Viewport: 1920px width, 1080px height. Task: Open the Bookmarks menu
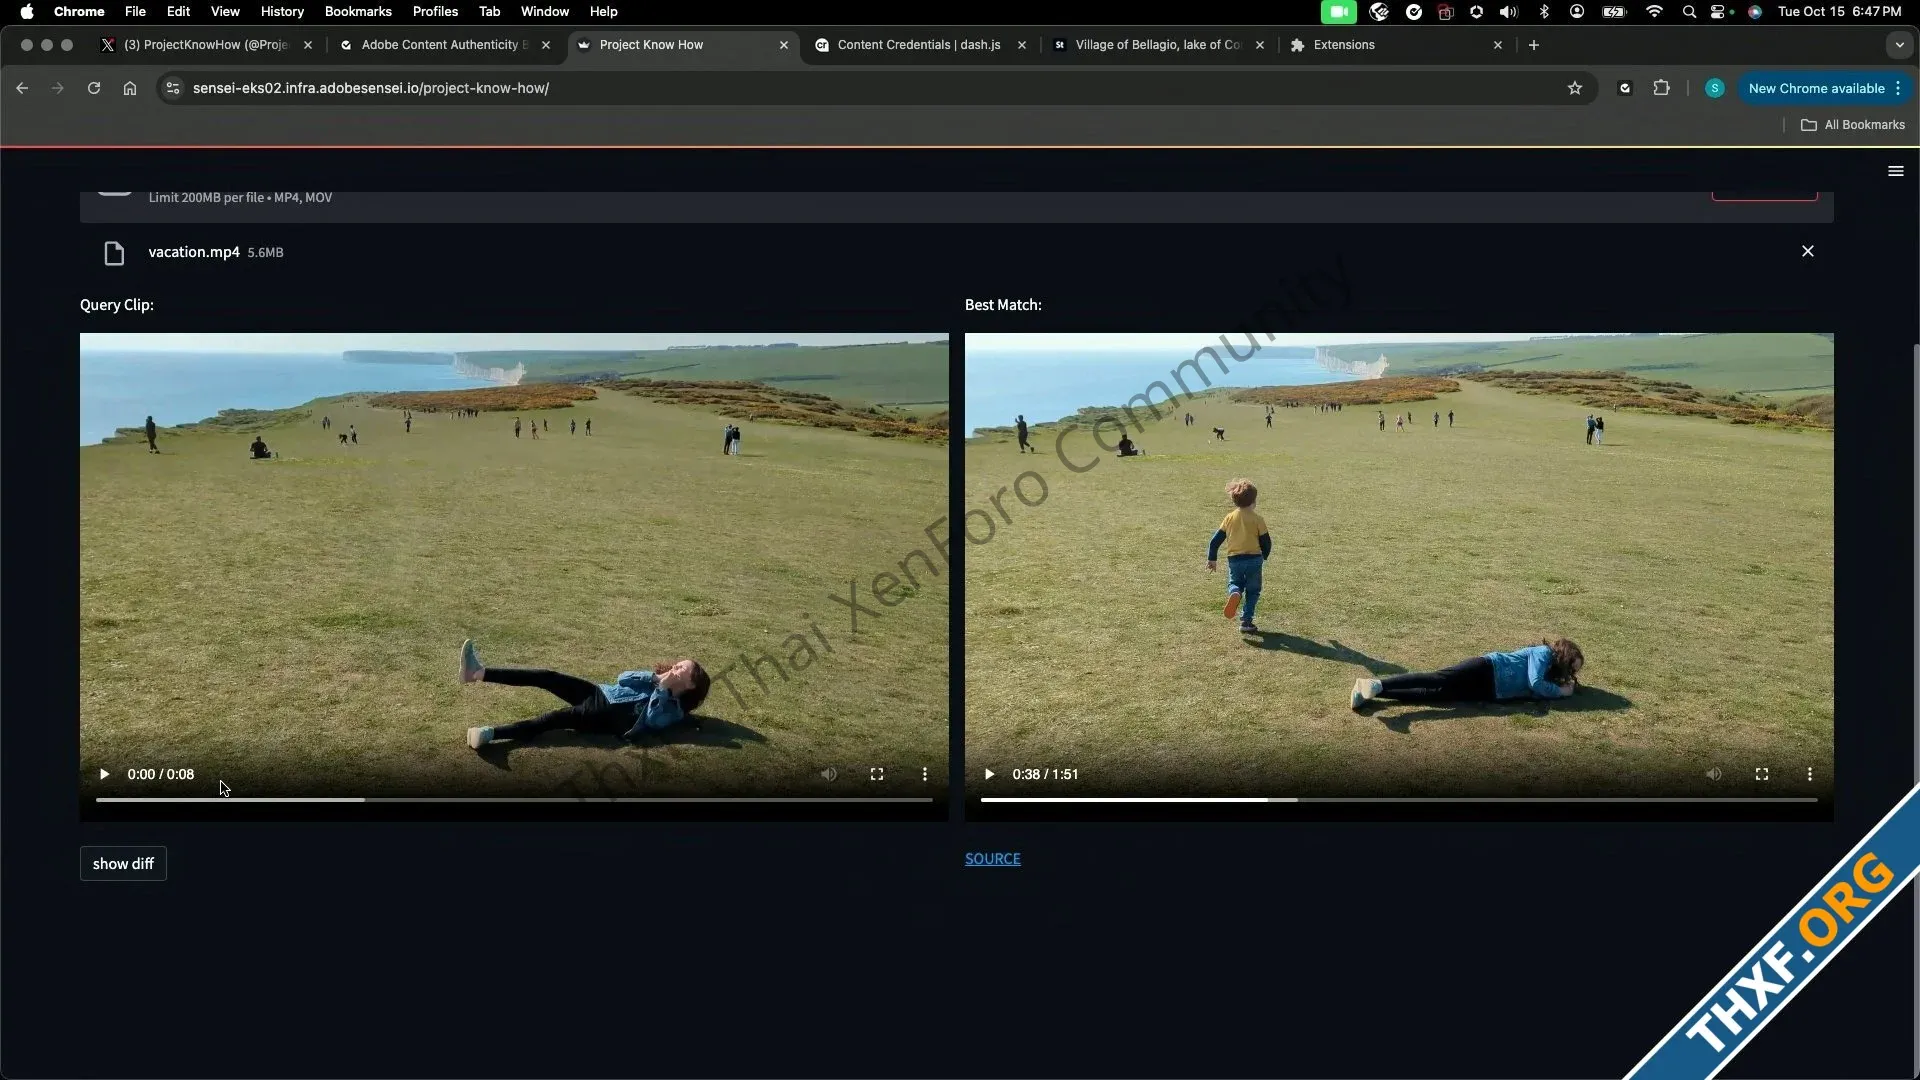tap(358, 11)
